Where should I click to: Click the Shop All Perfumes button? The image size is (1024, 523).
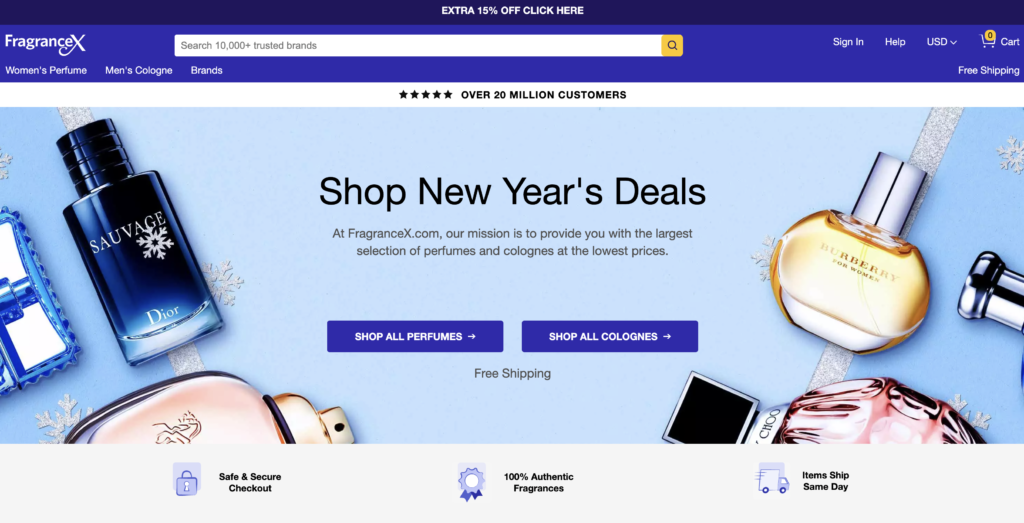(415, 336)
